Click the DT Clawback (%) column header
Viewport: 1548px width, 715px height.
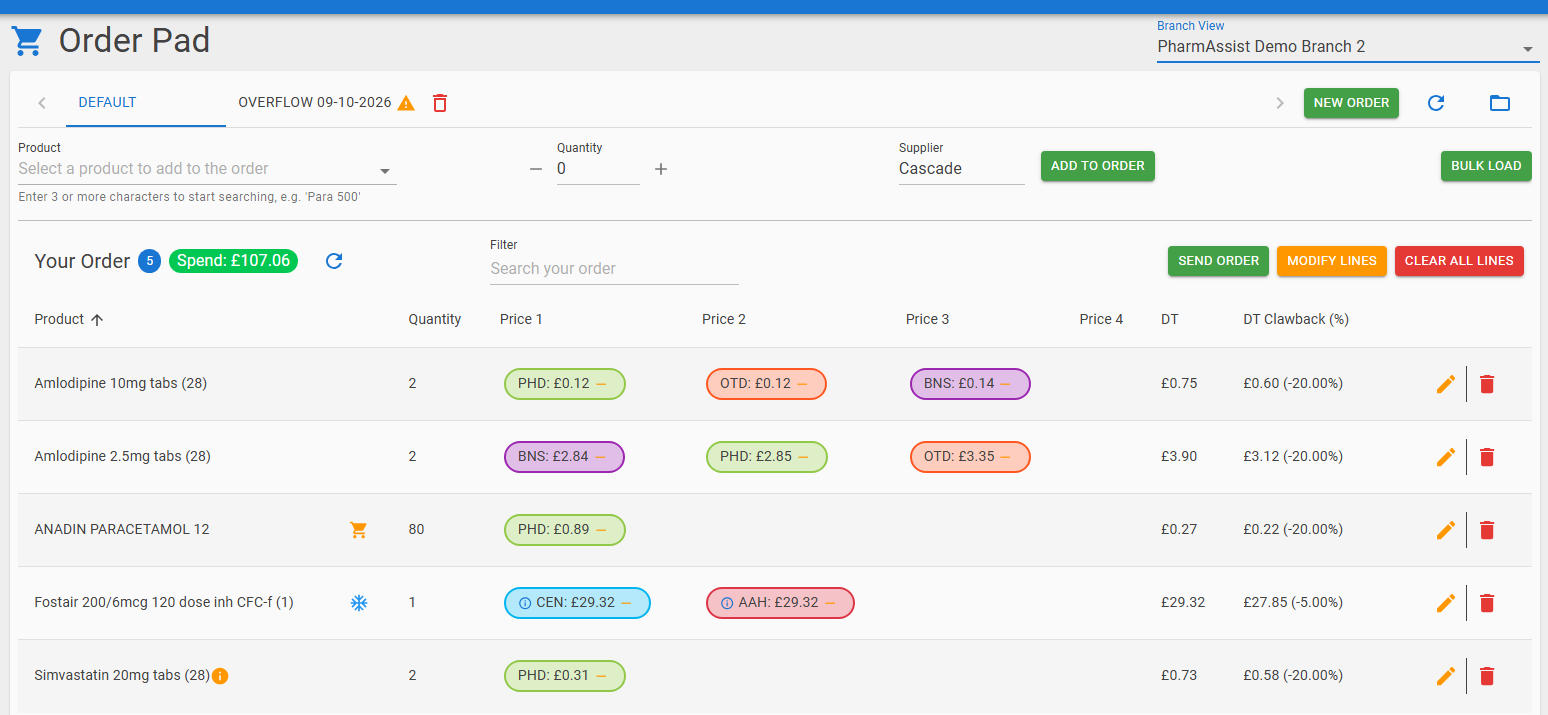point(1296,320)
